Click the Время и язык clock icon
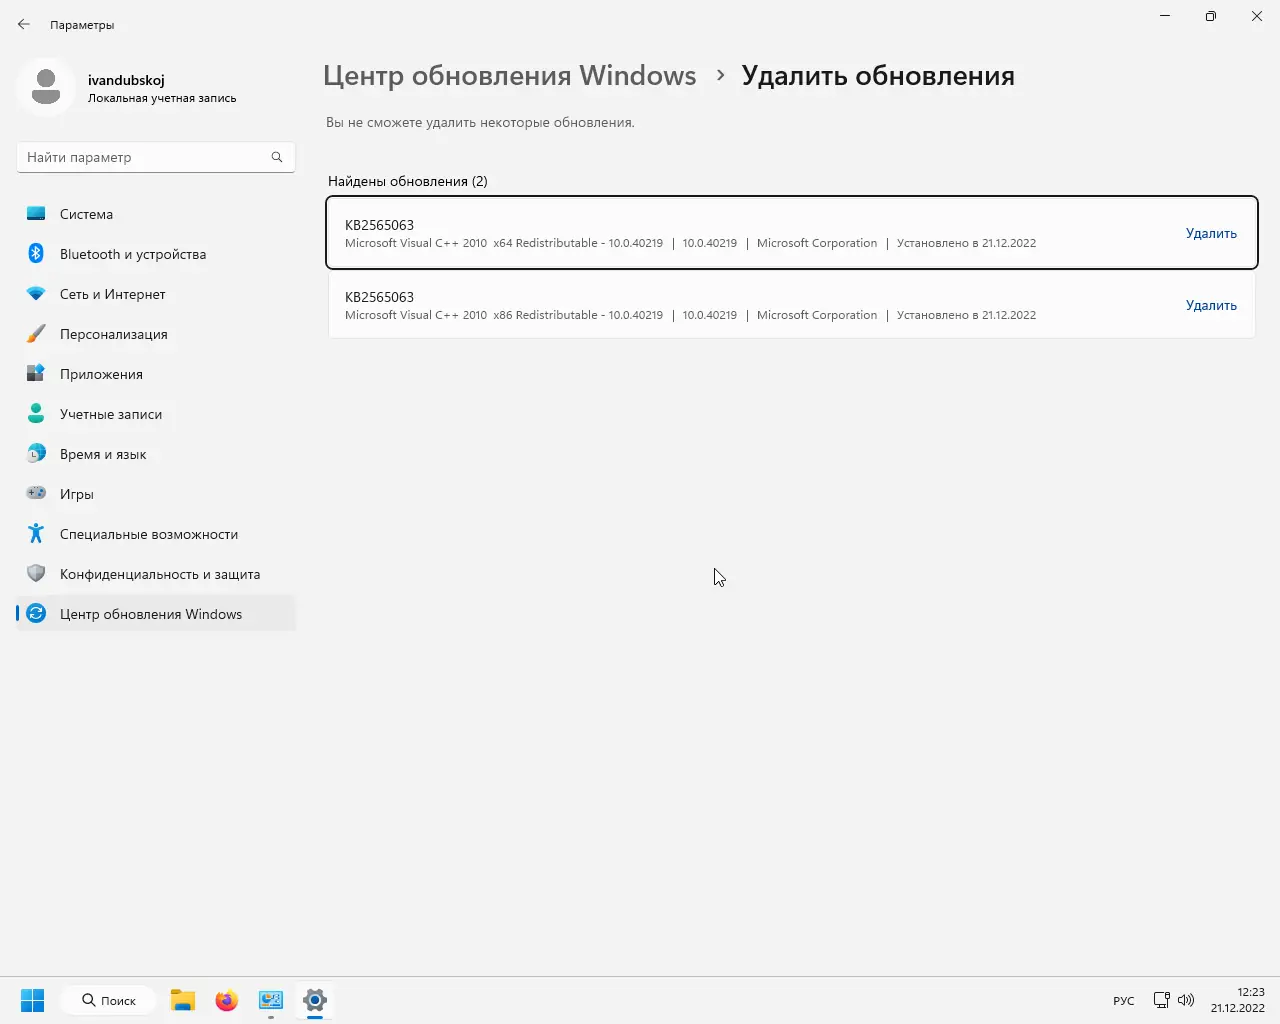The width and height of the screenshot is (1280, 1024). point(36,454)
